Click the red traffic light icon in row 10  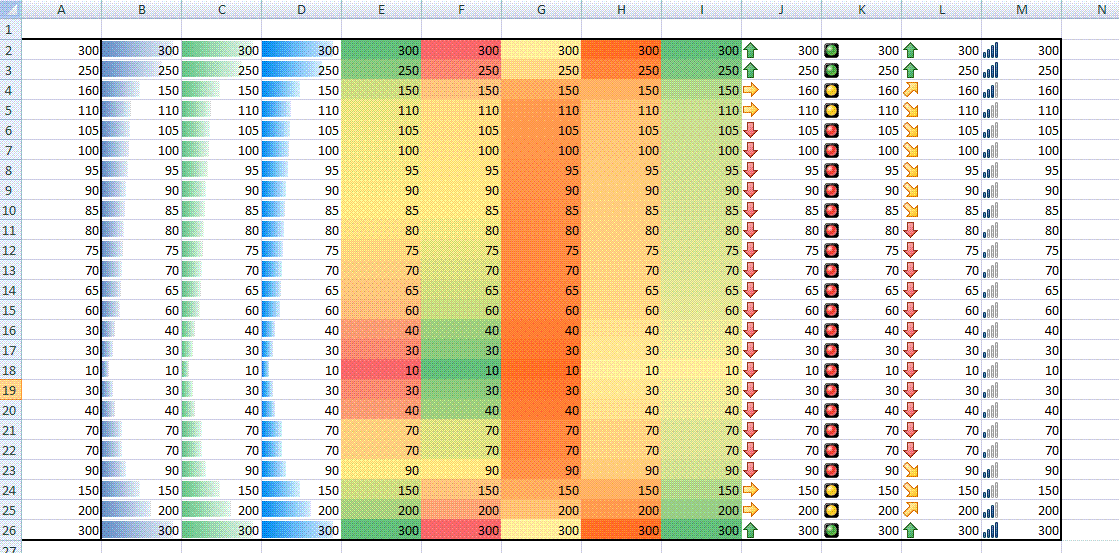[x=831, y=210]
